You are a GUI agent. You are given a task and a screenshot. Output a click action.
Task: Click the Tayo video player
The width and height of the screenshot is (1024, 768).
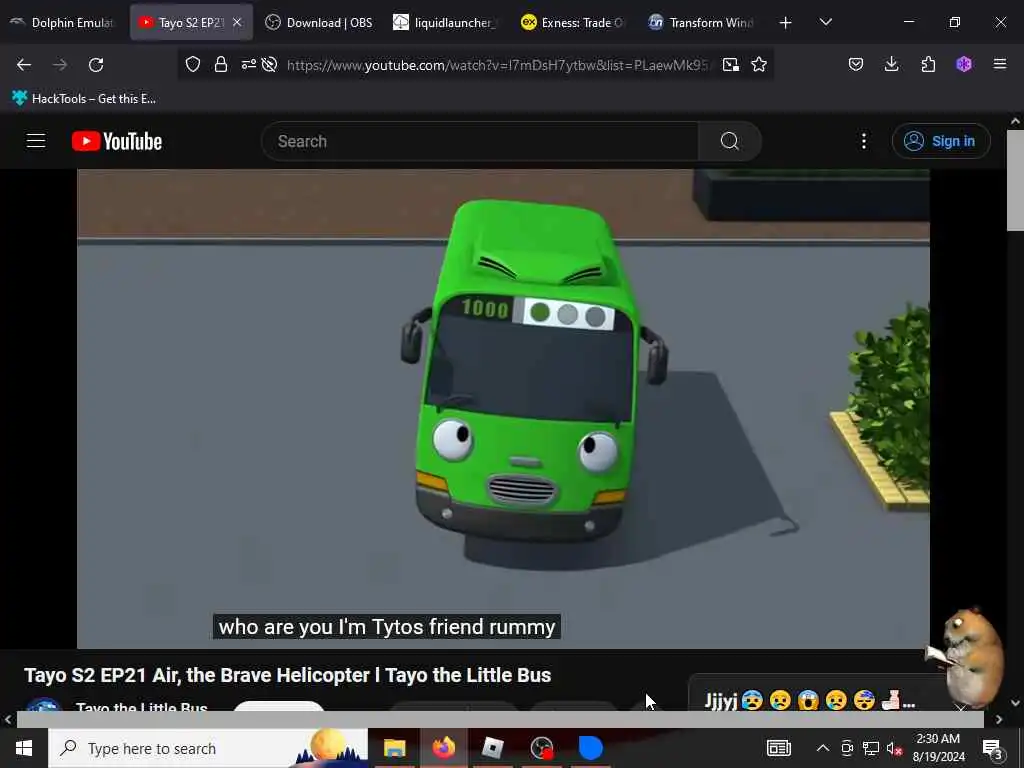point(503,409)
